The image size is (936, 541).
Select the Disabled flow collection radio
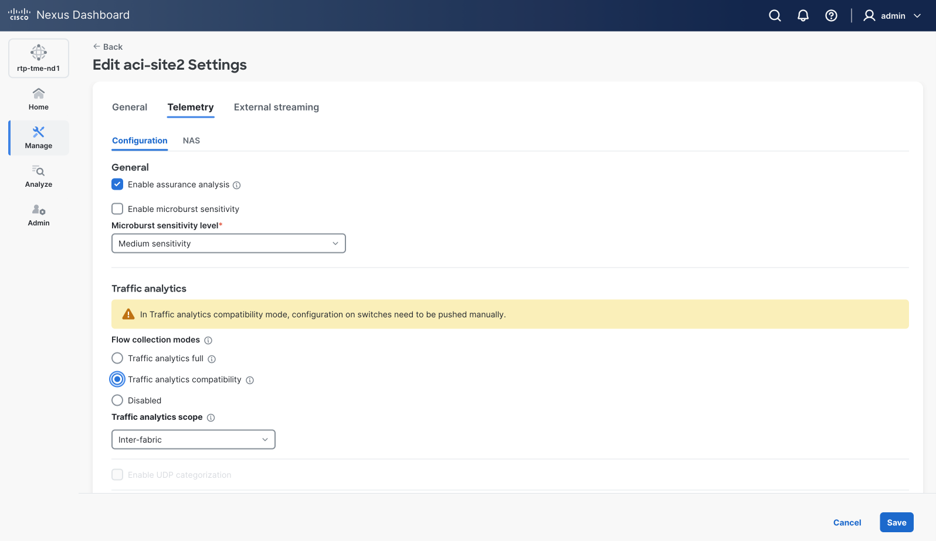[x=117, y=400]
